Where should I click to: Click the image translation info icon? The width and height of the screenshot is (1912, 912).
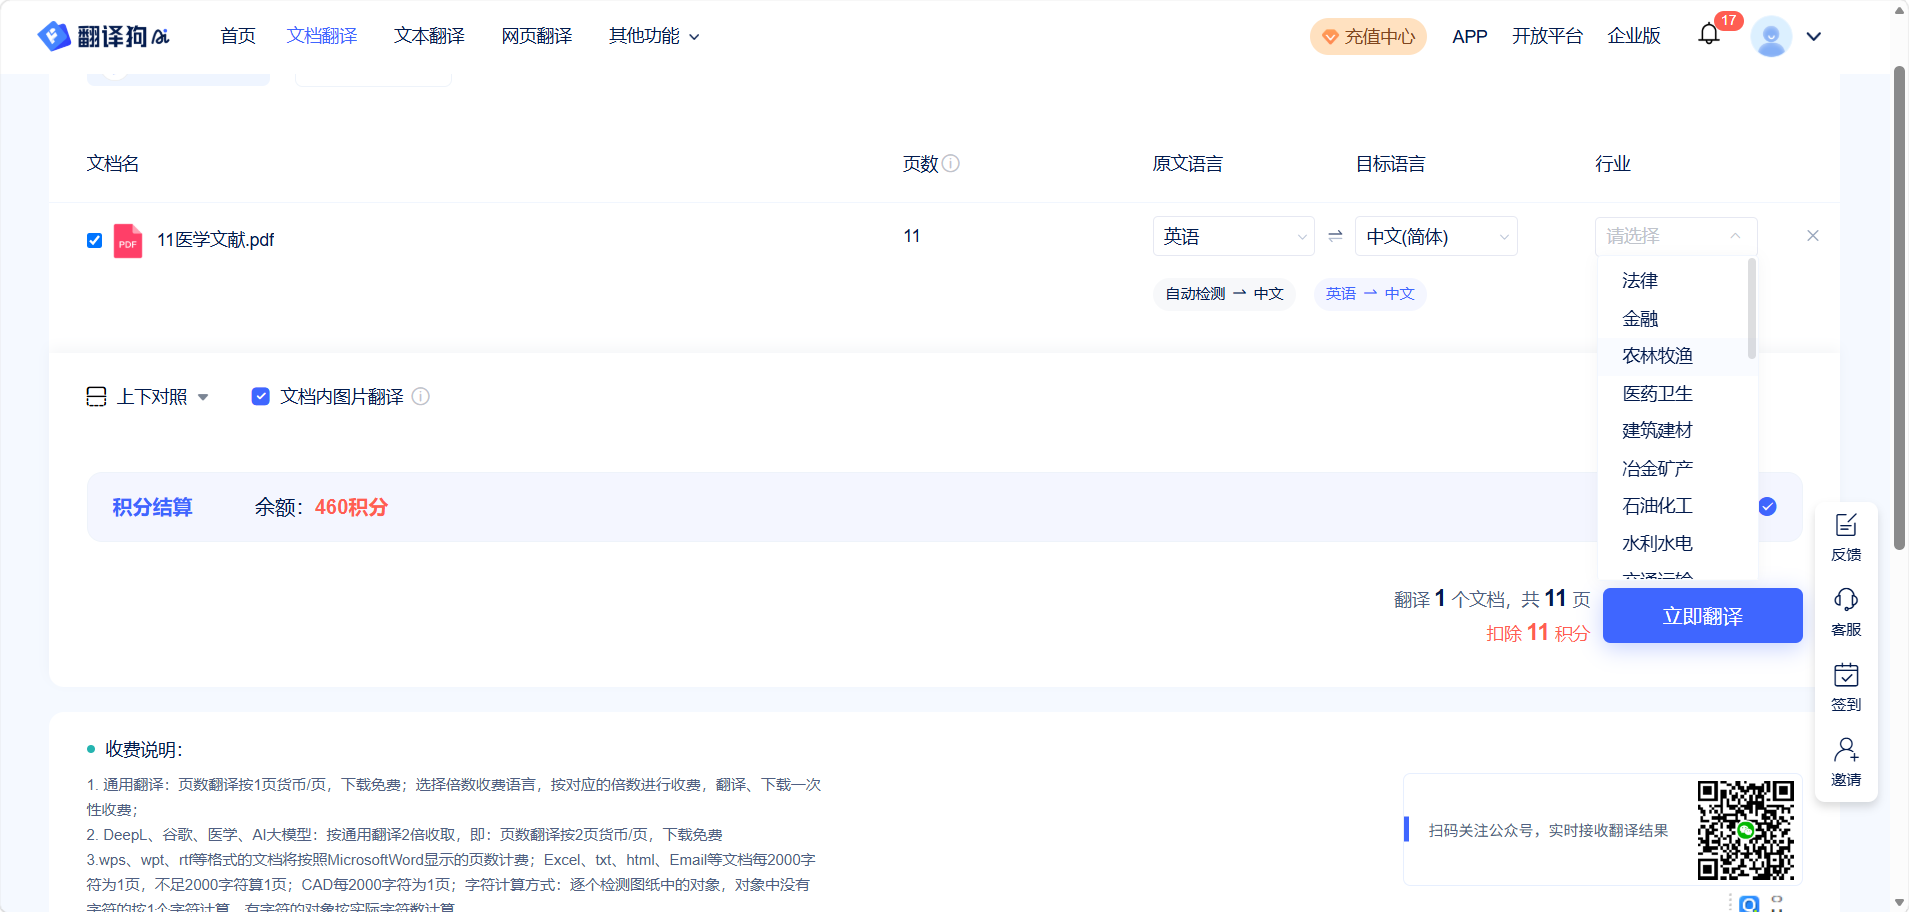(421, 396)
